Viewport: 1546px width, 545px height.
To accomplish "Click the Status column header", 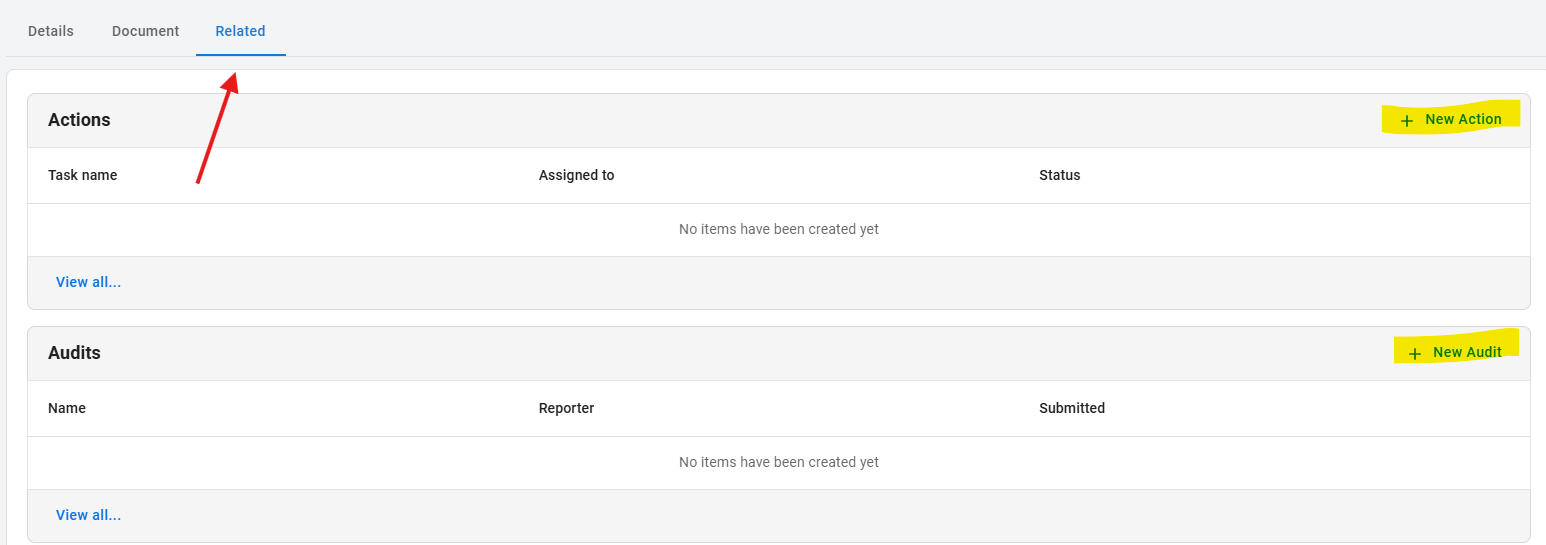I will [1059, 175].
